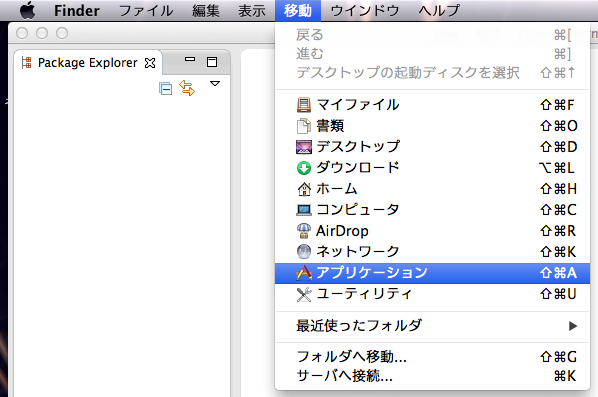This screenshot has width=598, height=397.
Task: Choose コンピュータ menu entry text
Action: tap(358, 210)
